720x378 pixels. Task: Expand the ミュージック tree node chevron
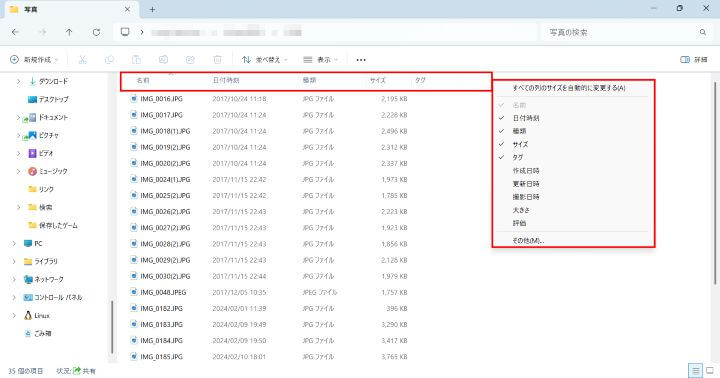[18, 171]
